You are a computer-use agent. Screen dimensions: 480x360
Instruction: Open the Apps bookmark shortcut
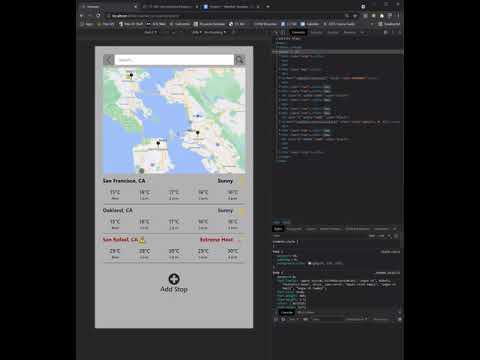pos(87,24)
